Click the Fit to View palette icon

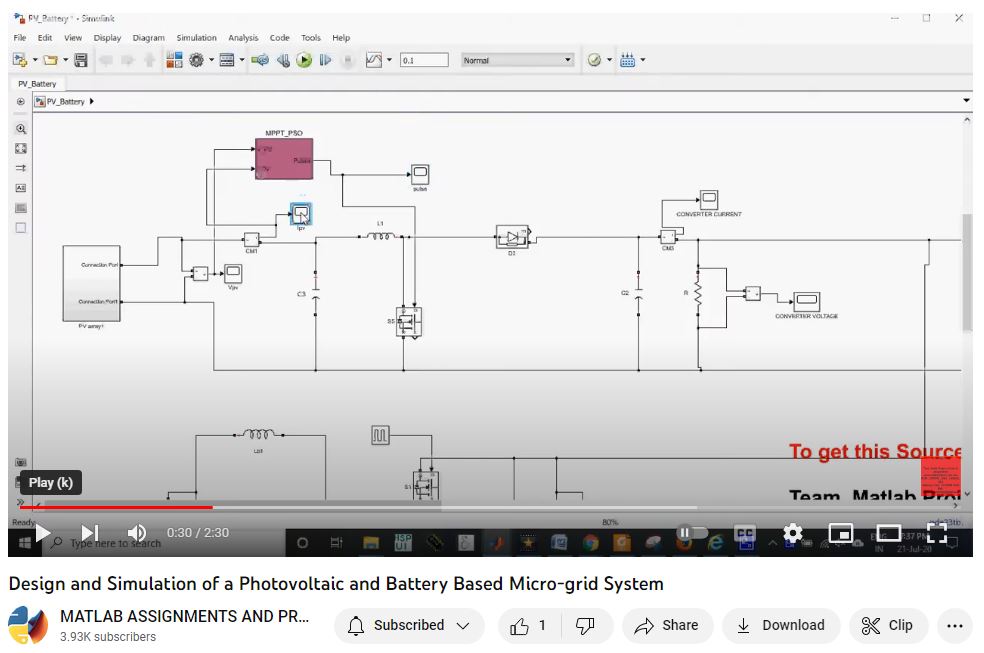[21, 149]
